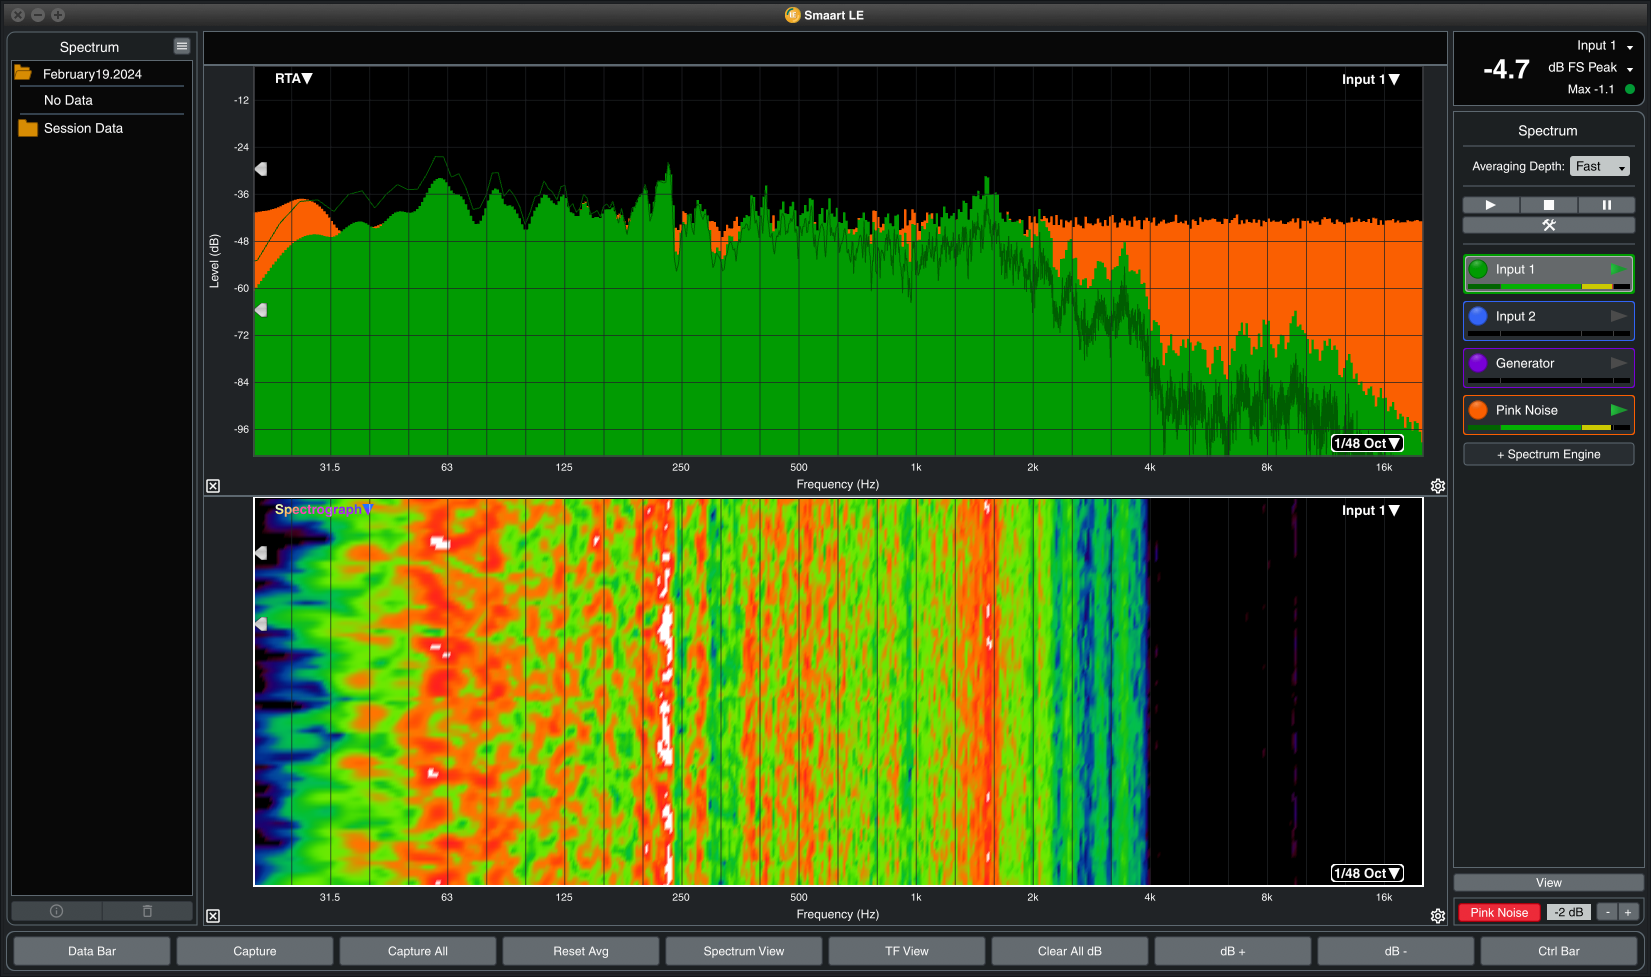Viewport: 1651px width, 977px height.
Task: Add a new Spectrum Engine
Action: [x=1549, y=454]
